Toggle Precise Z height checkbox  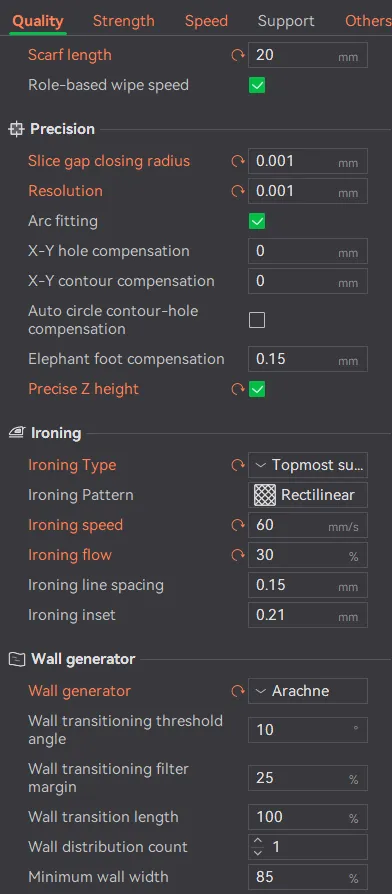point(257,389)
